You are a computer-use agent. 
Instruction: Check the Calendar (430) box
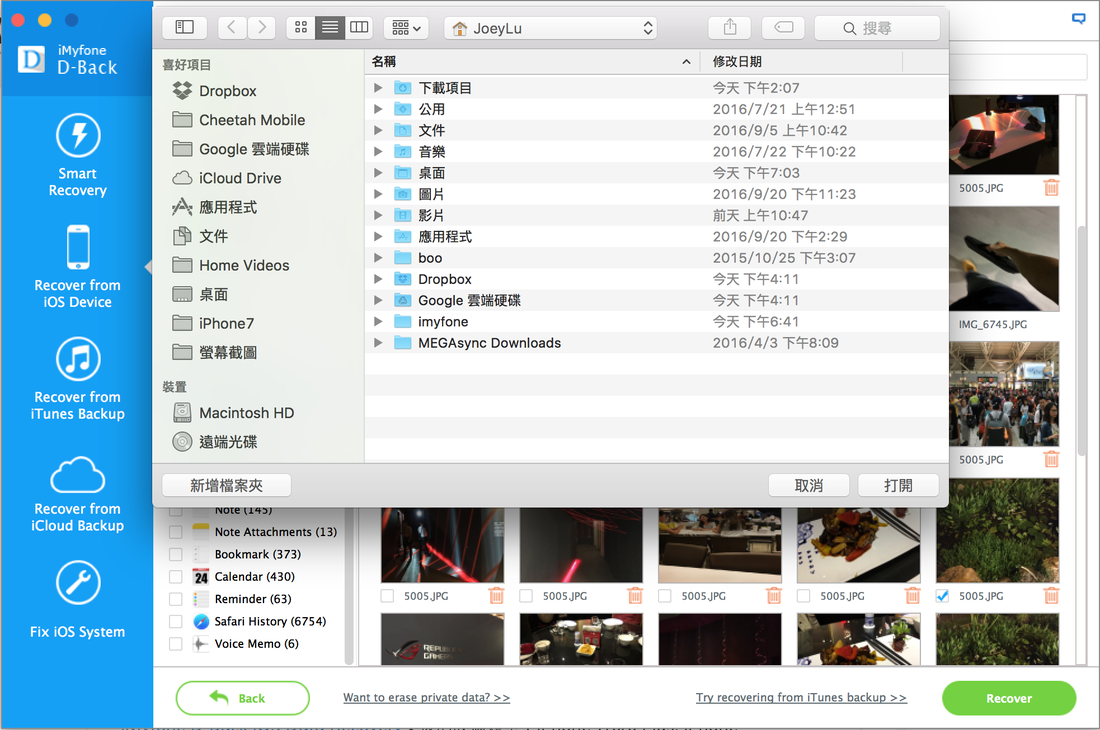click(x=176, y=577)
